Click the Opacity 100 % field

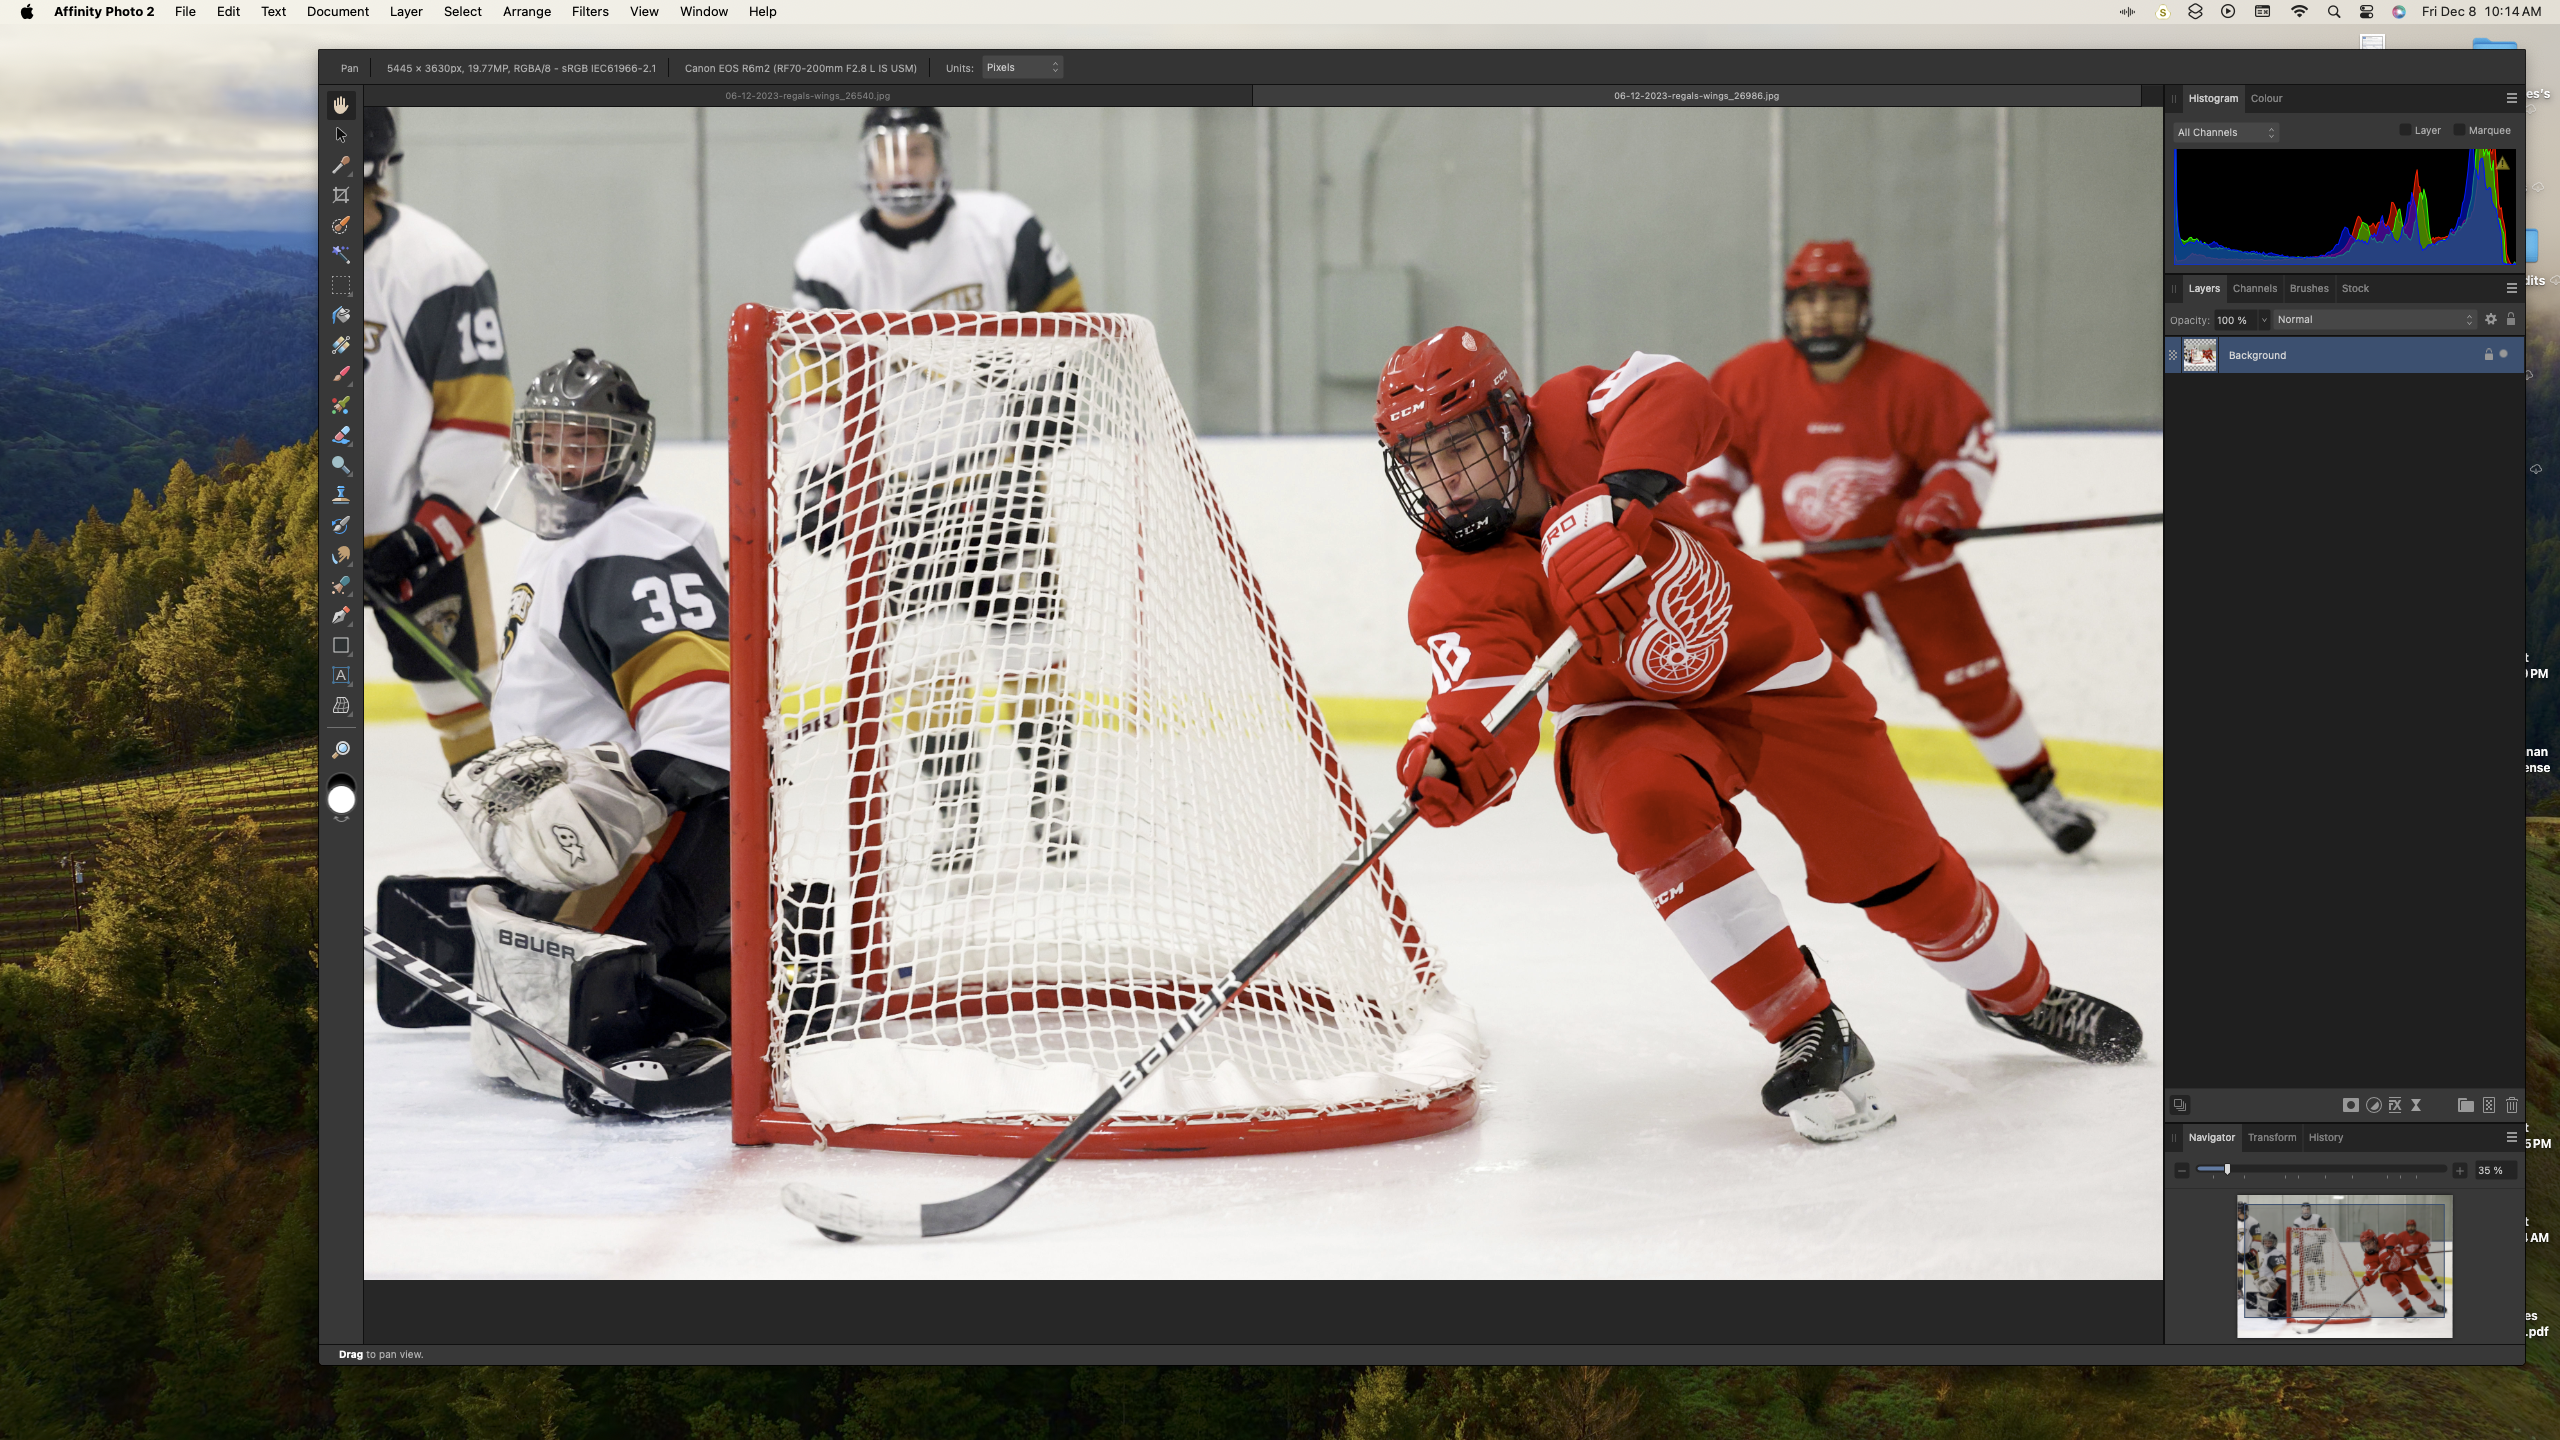tap(2234, 320)
